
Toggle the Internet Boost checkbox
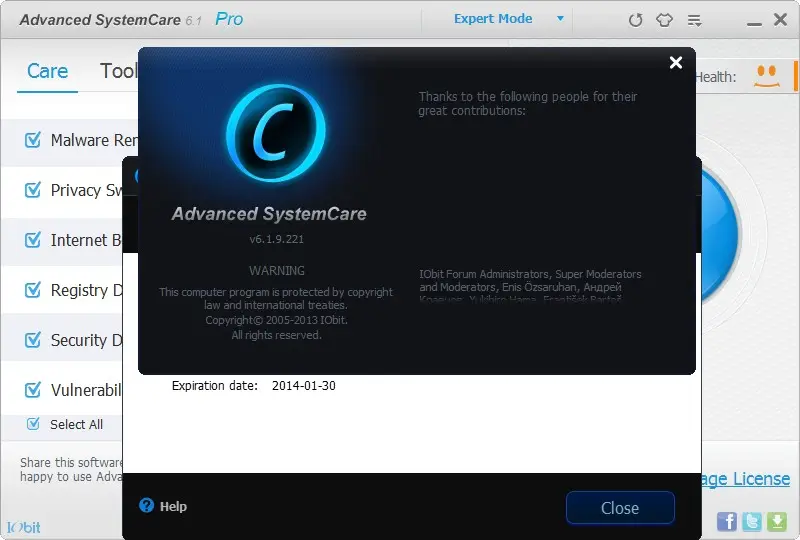(x=33, y=239)
